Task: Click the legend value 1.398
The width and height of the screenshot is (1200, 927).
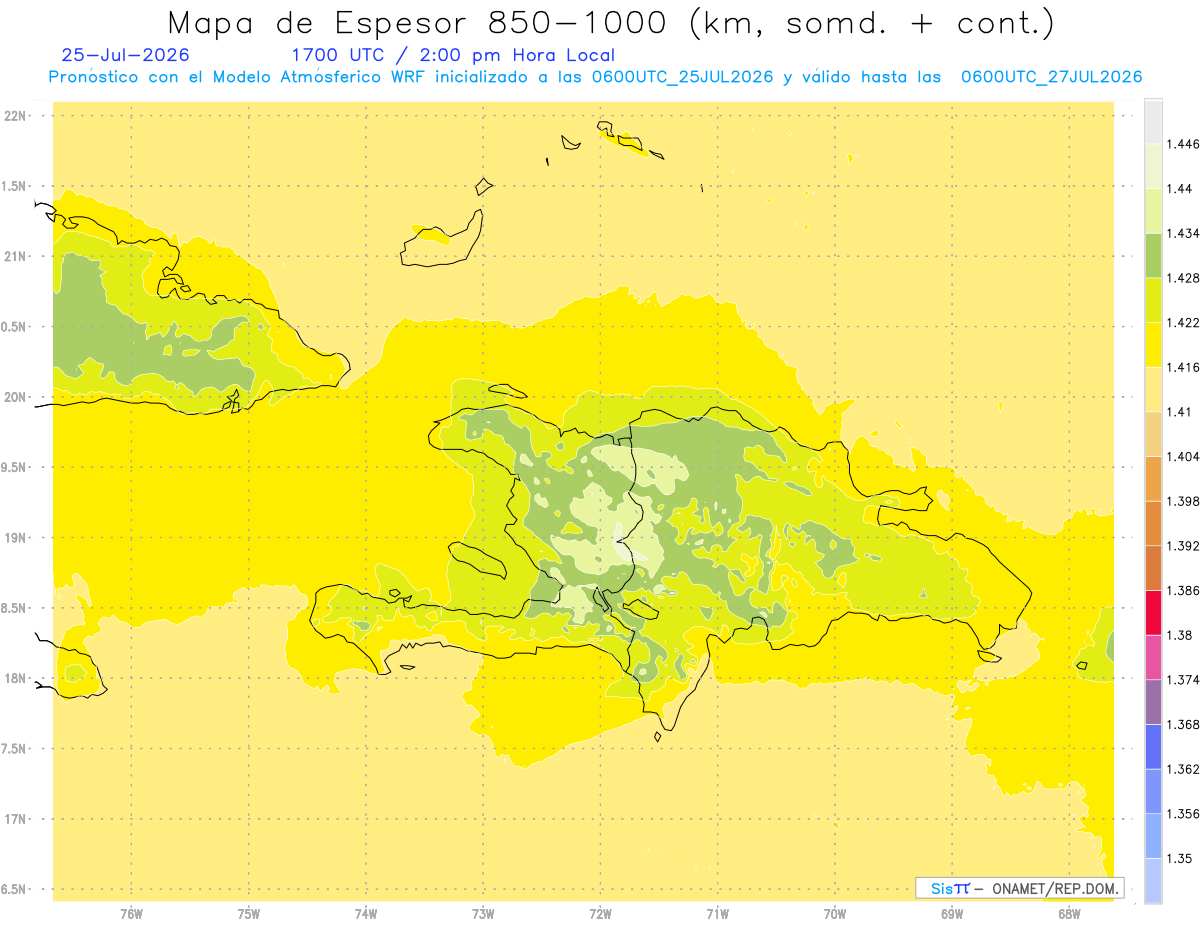Action: coord(1185,501)
